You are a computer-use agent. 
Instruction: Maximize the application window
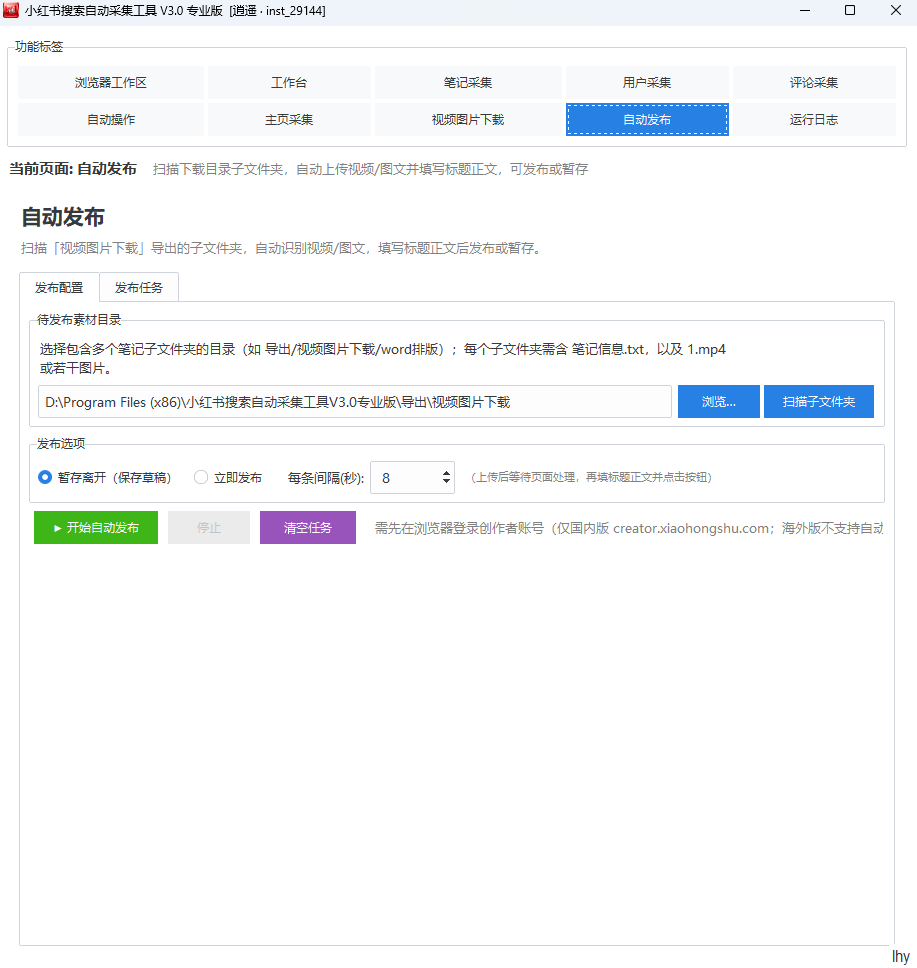(x=850, y=10)
